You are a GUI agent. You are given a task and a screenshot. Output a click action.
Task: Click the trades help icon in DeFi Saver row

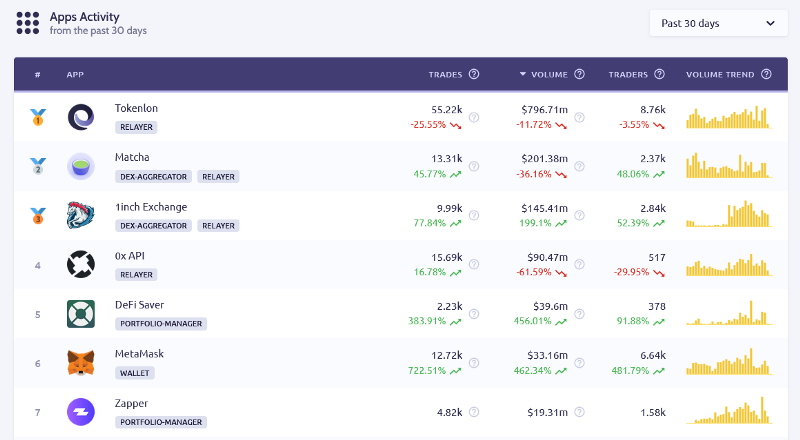[x=474, y=314]
